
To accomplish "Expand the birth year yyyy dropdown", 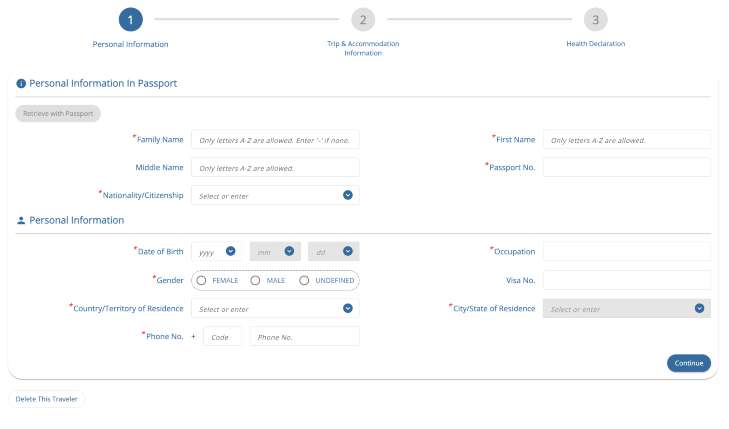I will pyautogui.click(x=231, y=251).
